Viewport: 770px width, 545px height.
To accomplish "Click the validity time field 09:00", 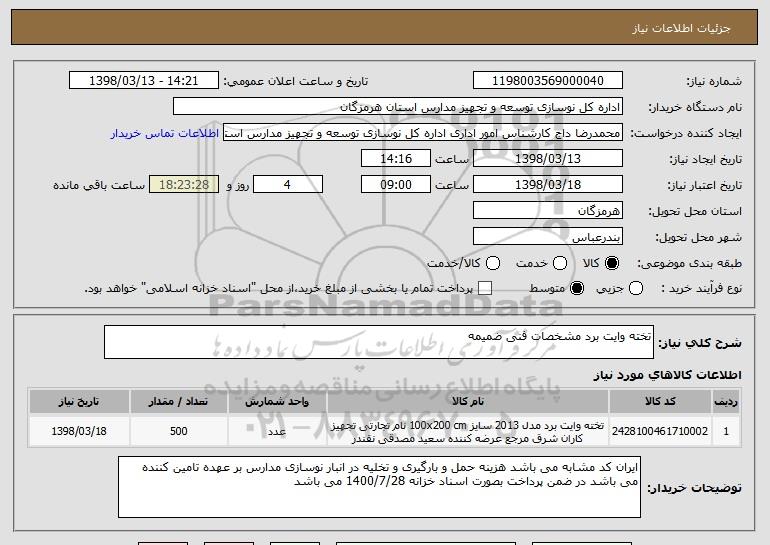I will (396, 185).
